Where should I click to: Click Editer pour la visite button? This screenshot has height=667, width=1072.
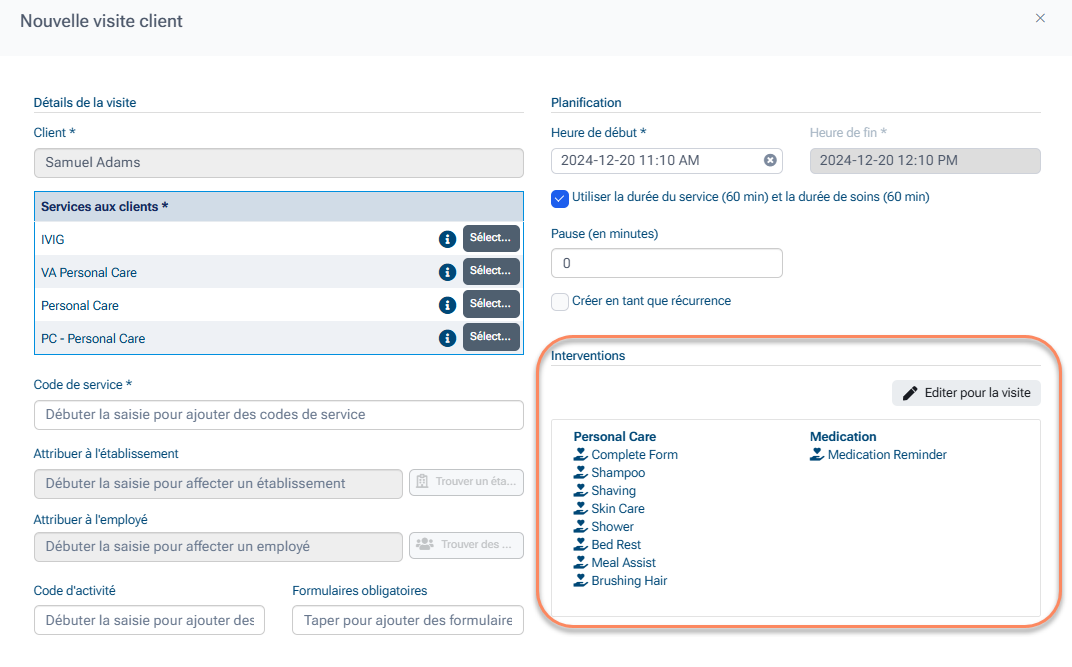[966, 393]
